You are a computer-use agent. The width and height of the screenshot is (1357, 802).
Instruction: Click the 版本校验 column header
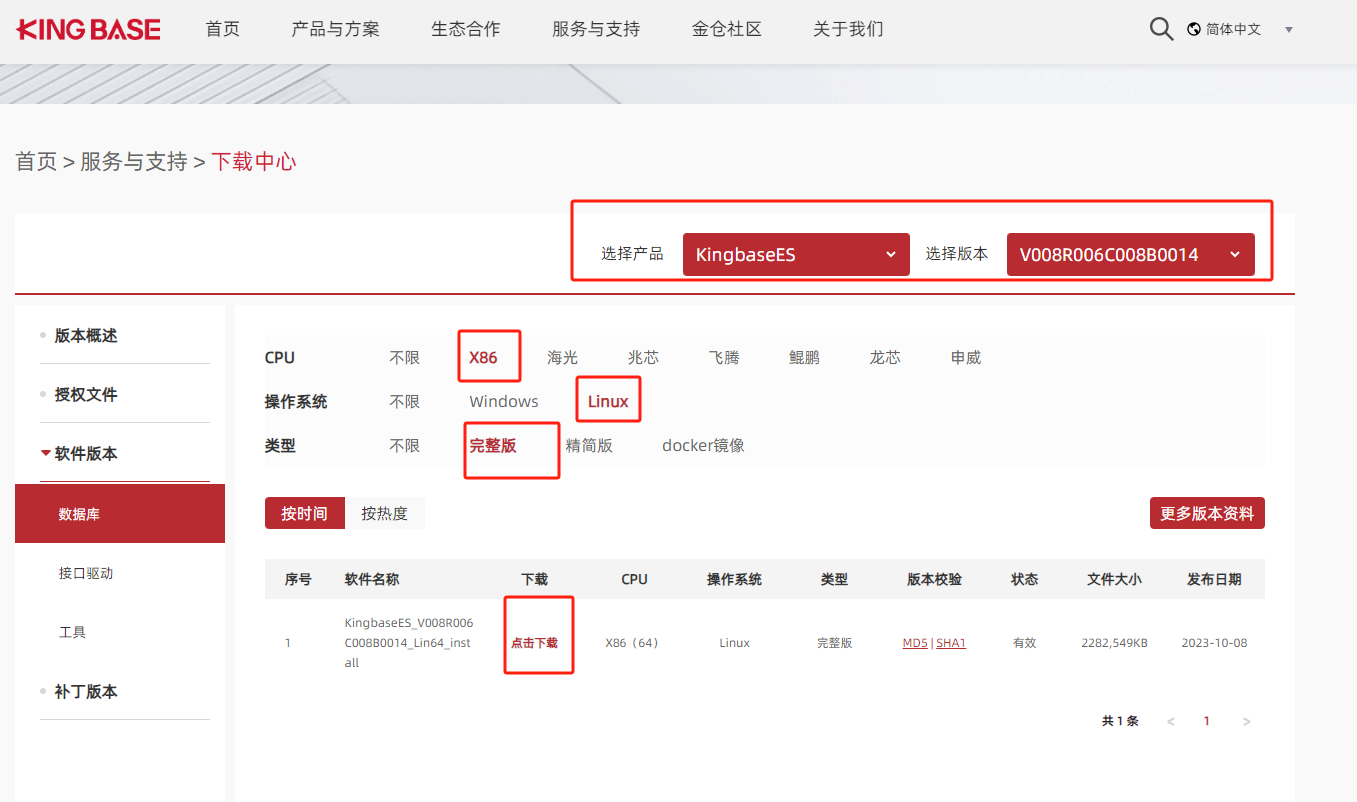(934, 579)
